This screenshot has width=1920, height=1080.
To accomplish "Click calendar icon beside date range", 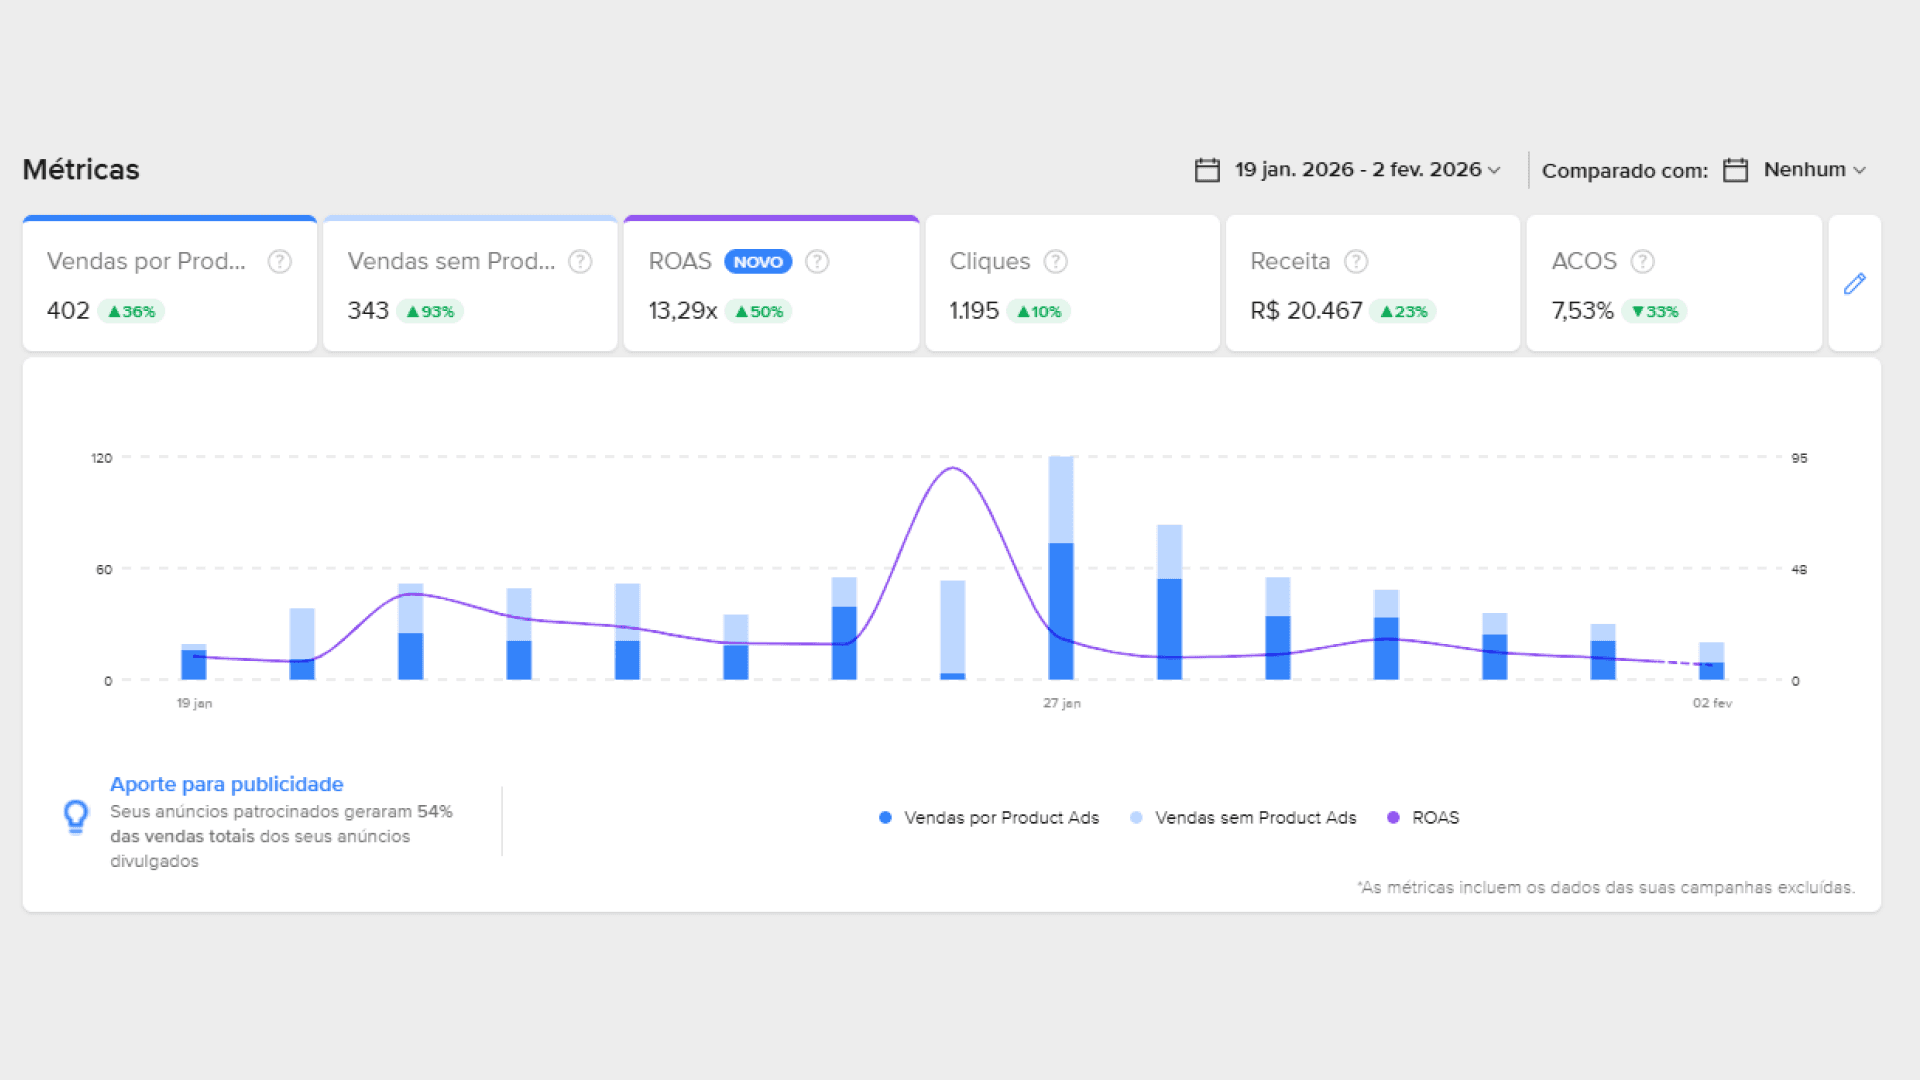I will pyautogui.click(x=1207, y=170).
